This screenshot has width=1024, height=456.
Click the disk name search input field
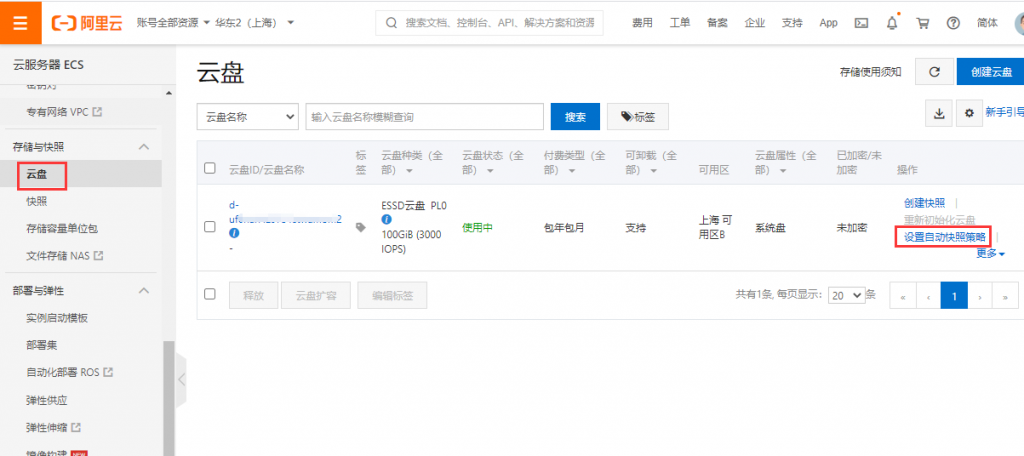click(x=424, y=117)
